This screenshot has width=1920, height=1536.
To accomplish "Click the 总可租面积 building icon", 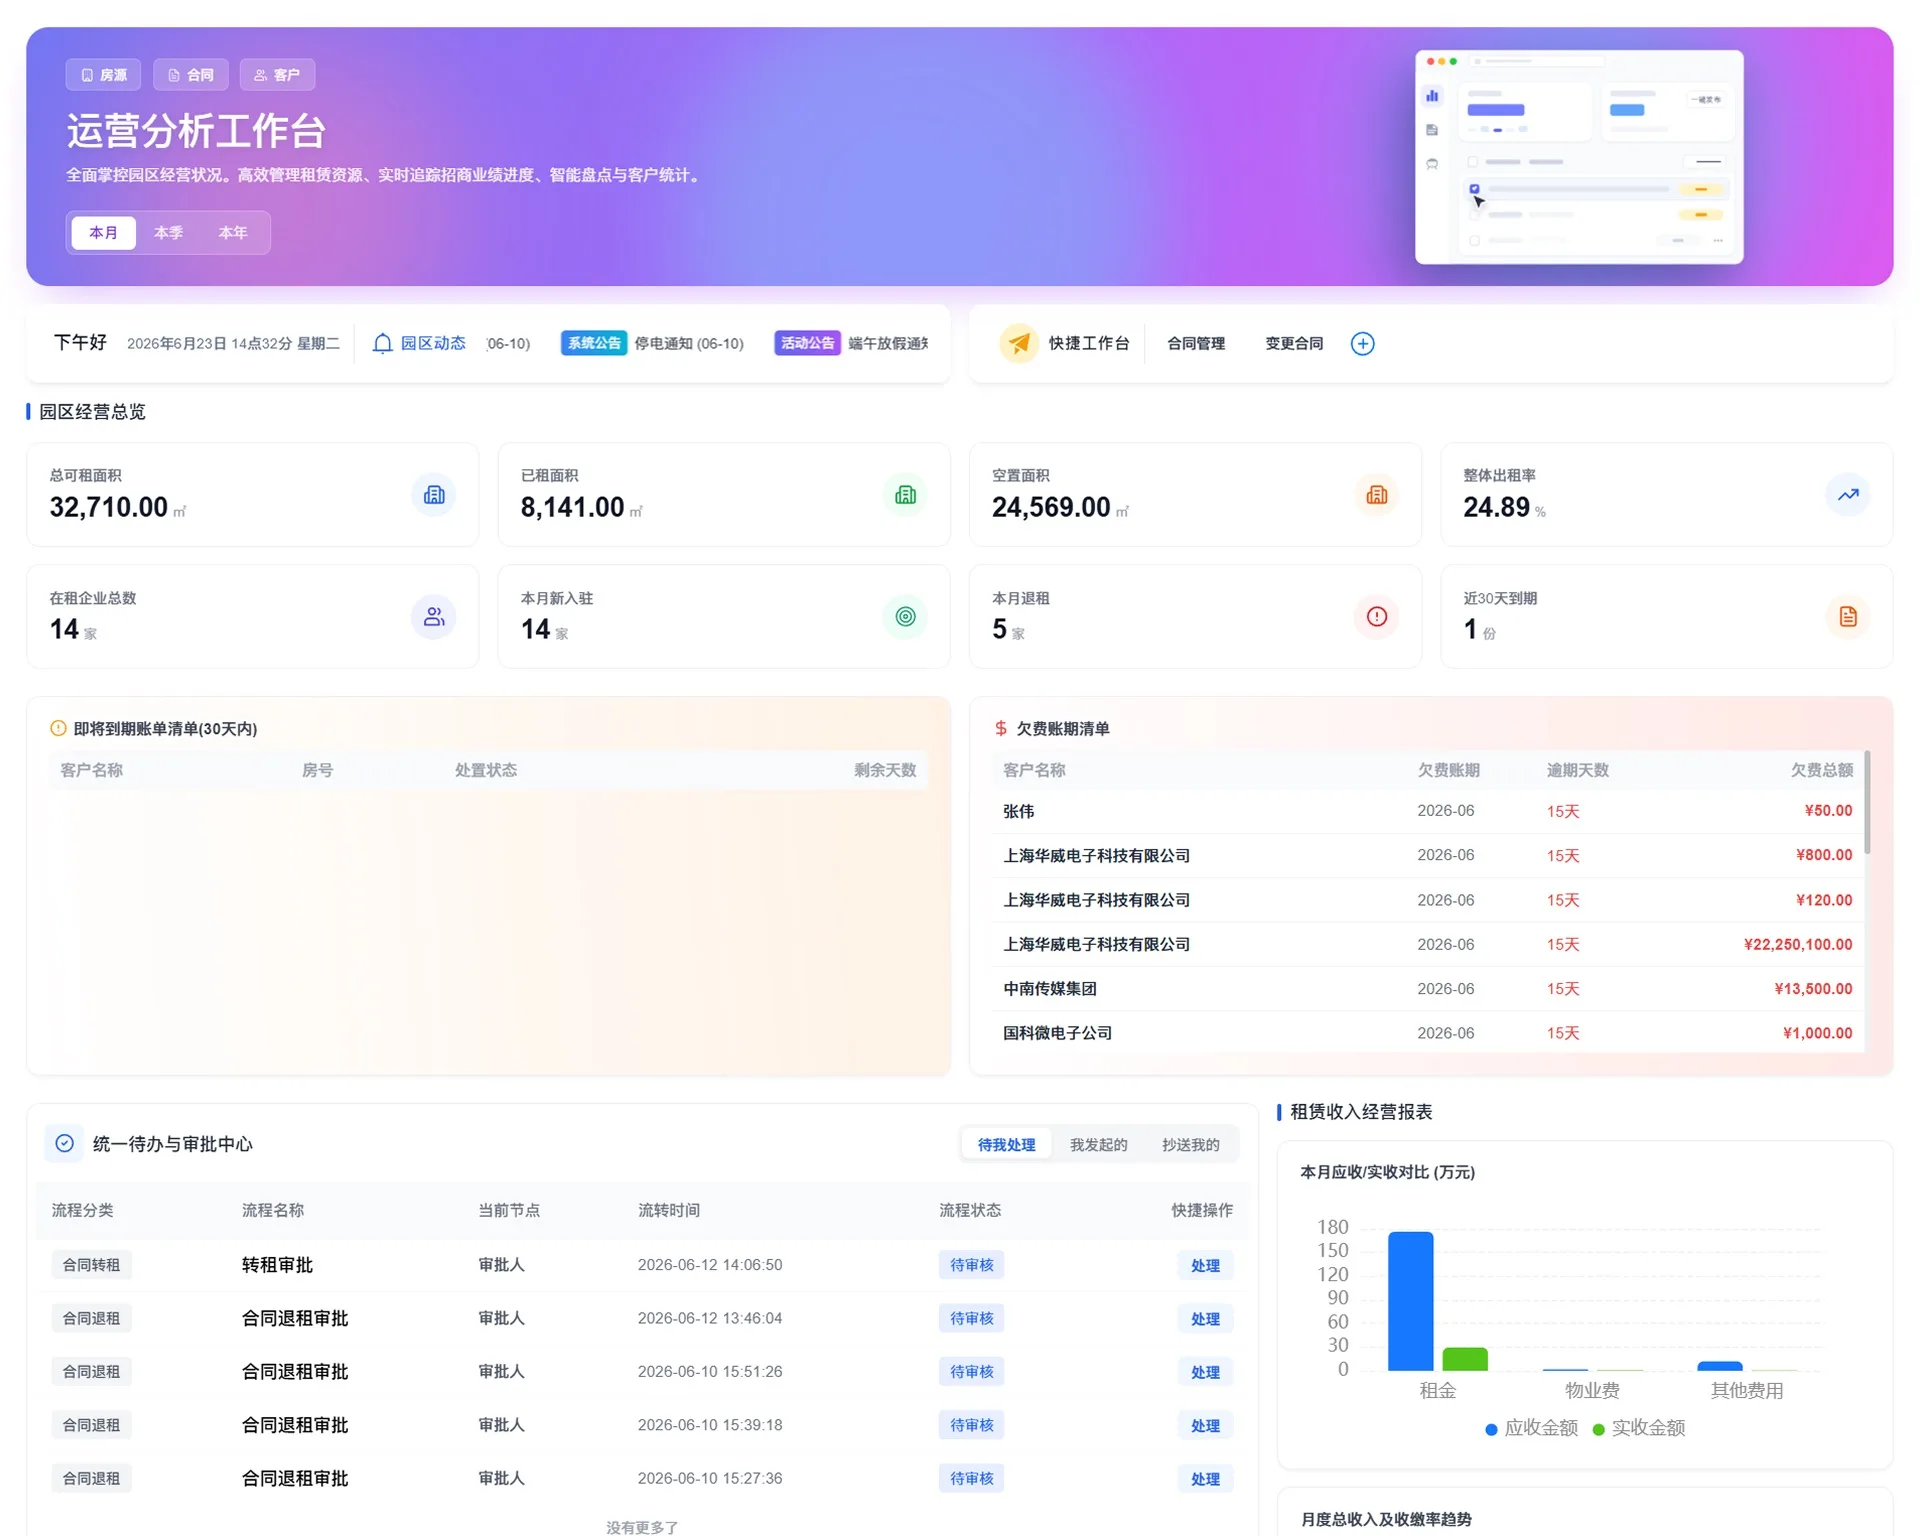I will point(434,495).
